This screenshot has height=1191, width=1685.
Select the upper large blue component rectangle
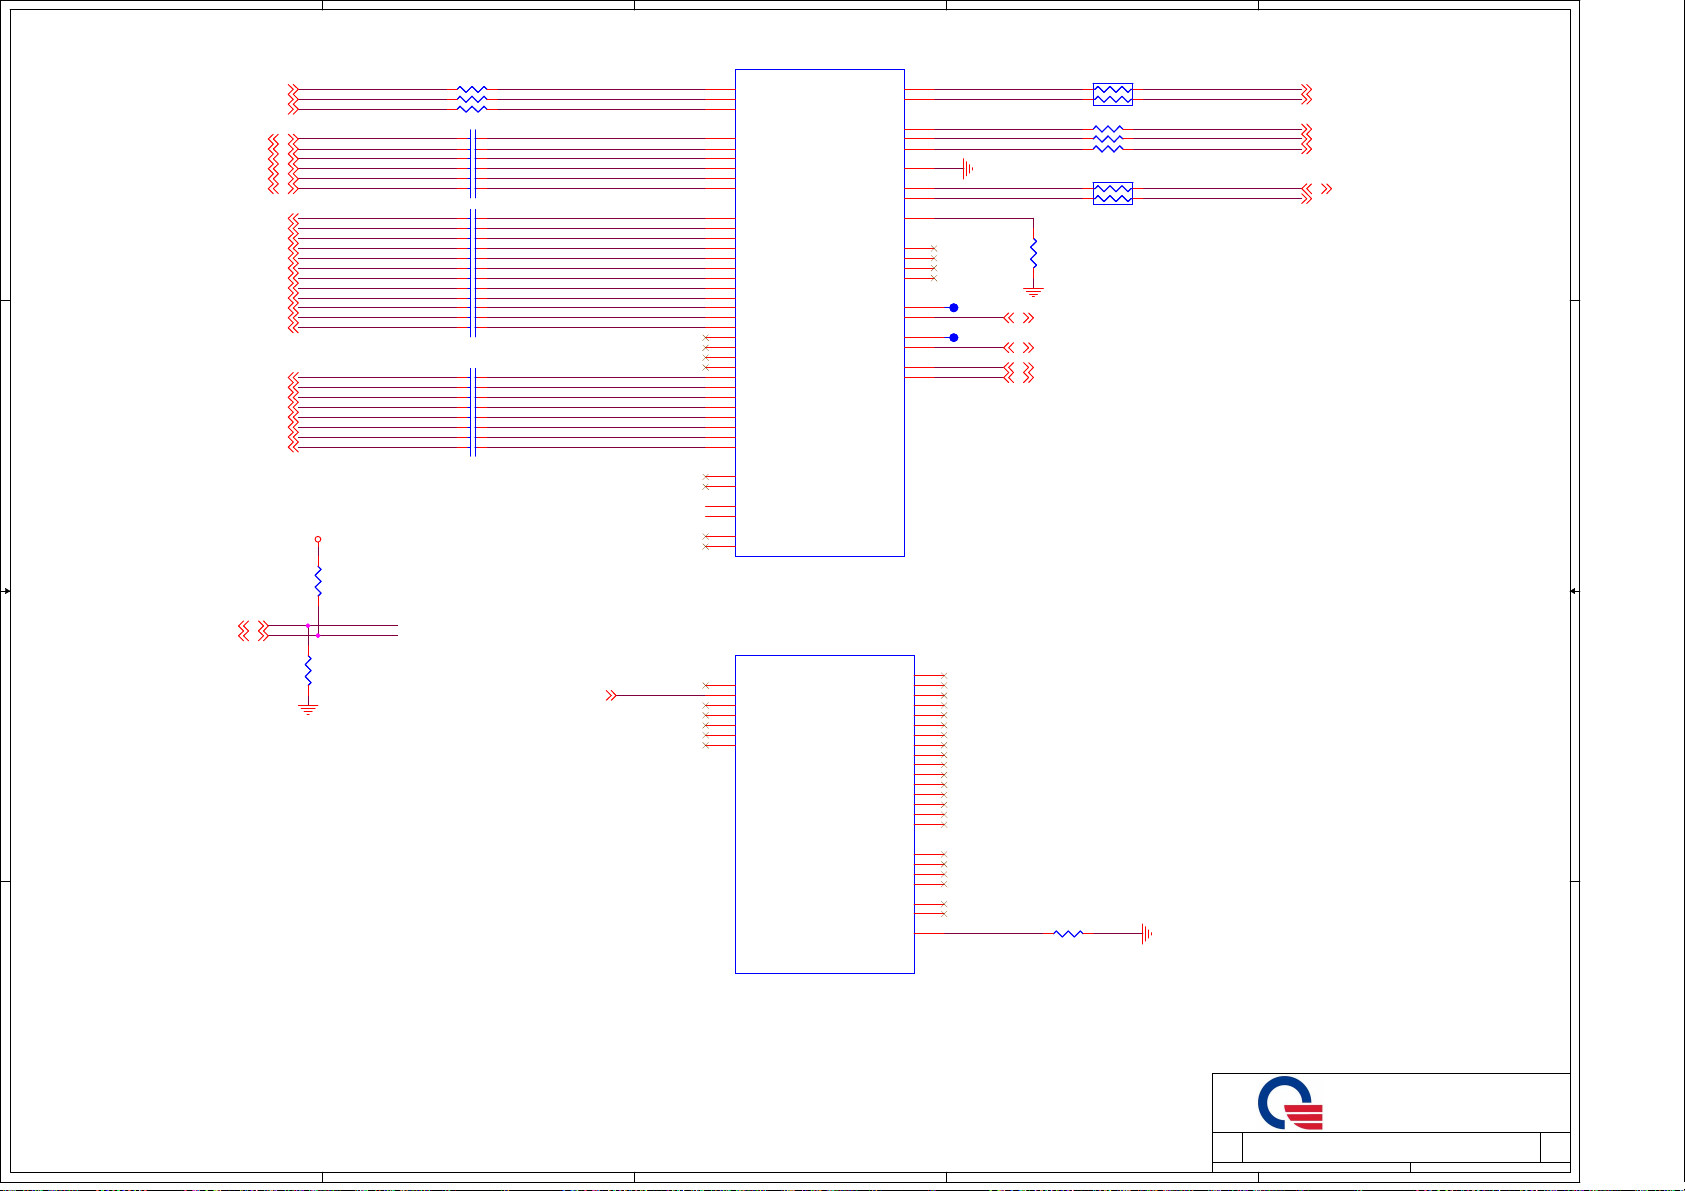(x=820, y=313)
